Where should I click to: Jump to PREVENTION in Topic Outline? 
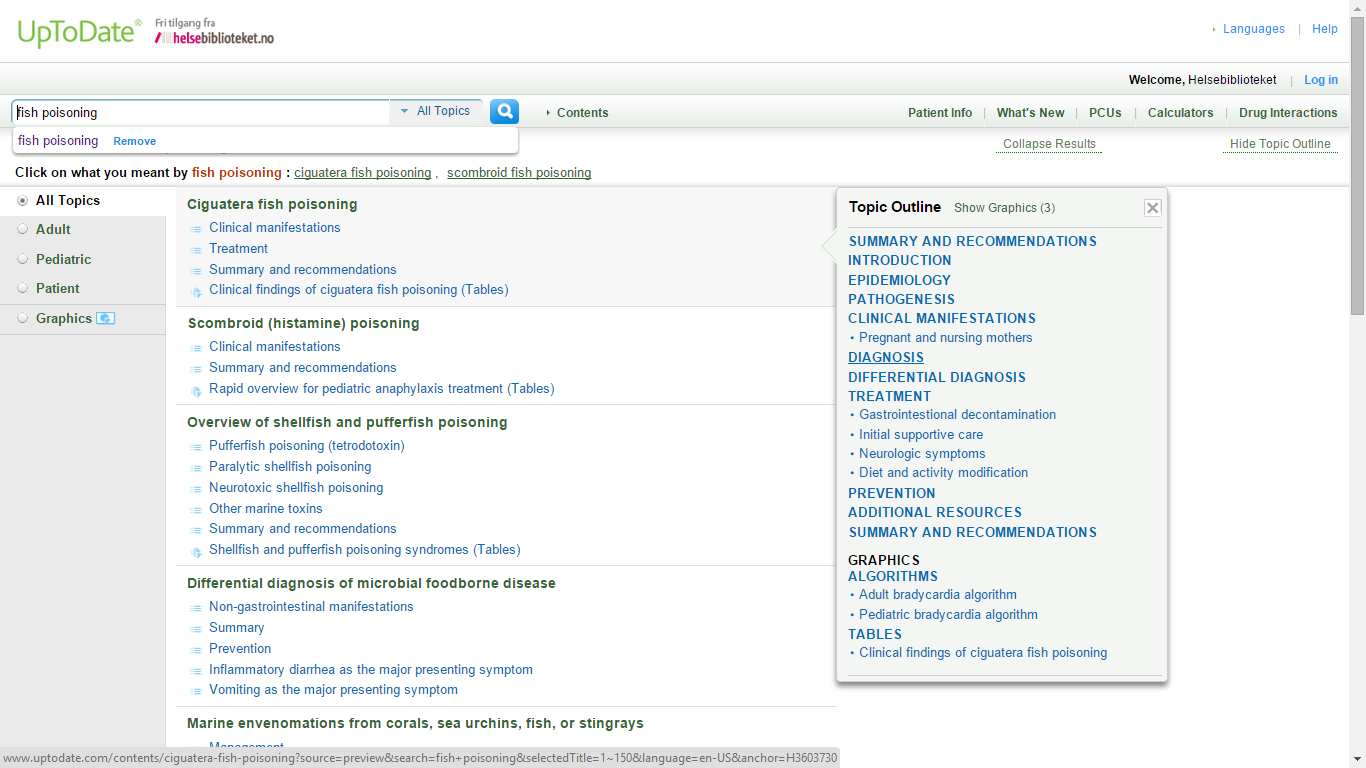pos(892,493)
